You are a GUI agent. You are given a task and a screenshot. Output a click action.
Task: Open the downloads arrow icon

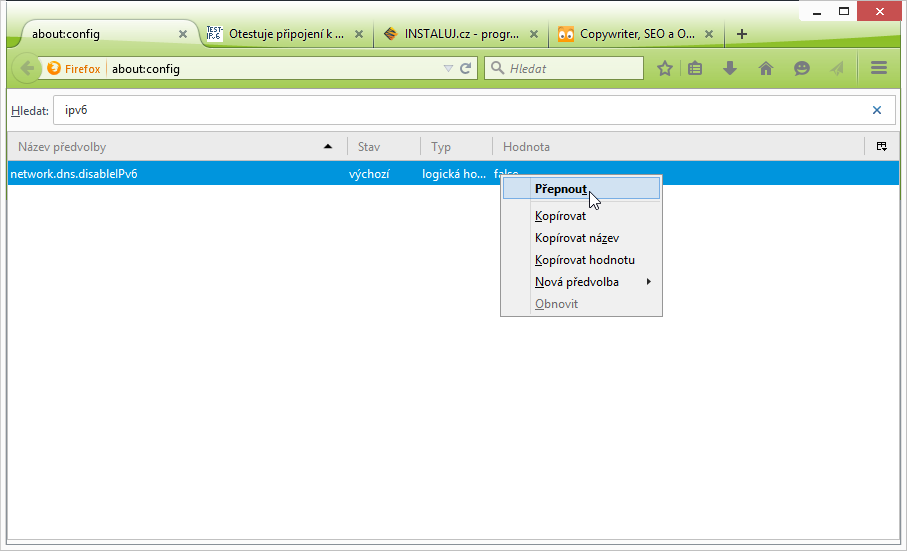point(730,68)
